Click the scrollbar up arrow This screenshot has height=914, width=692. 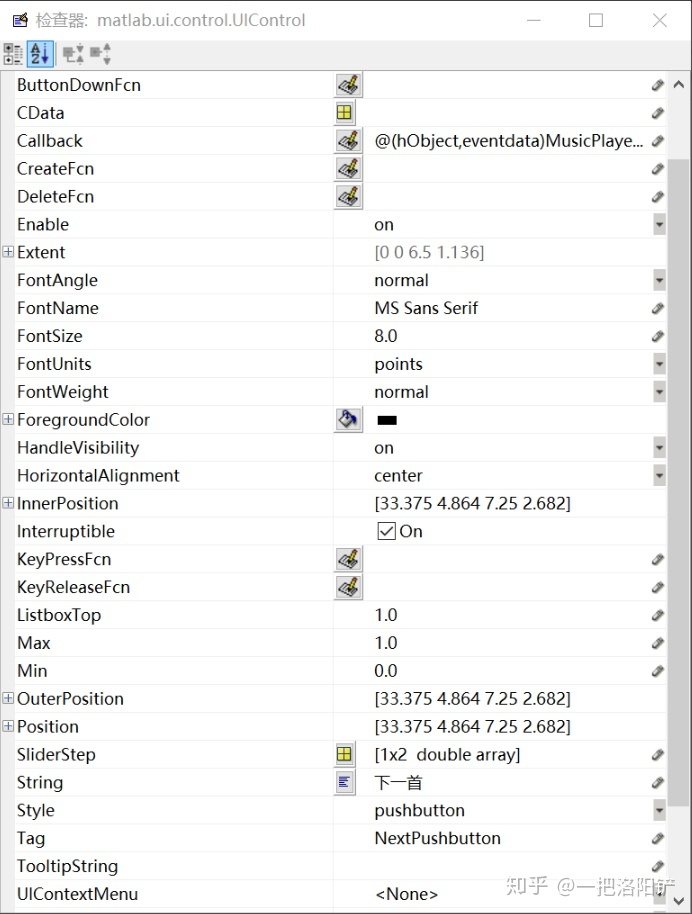(679, 85)
